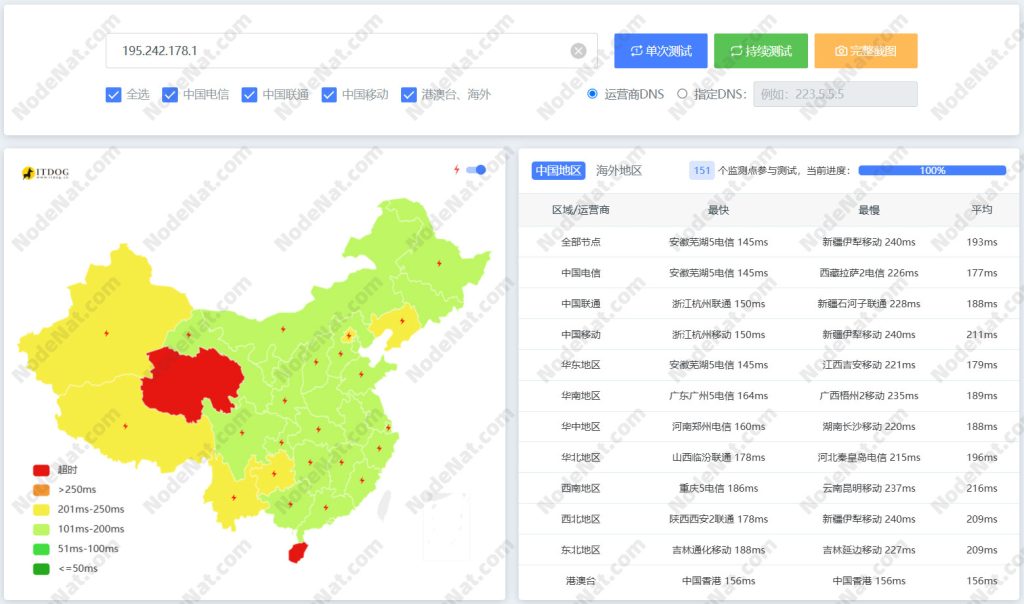Click 吉林通化移动 188ms cell
The height and width of the screenshot is (604, 1024).
718,550
